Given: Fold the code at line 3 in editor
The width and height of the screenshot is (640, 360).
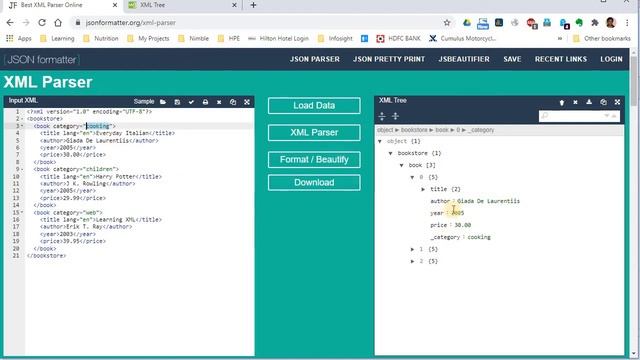Looking at the screenshot, I should click(22, 126).
